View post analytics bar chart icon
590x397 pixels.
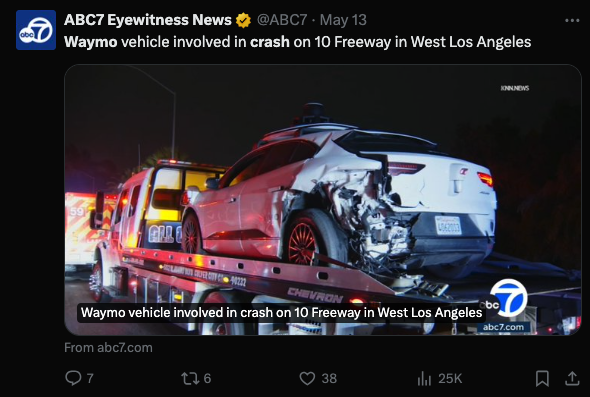(424, 379)
